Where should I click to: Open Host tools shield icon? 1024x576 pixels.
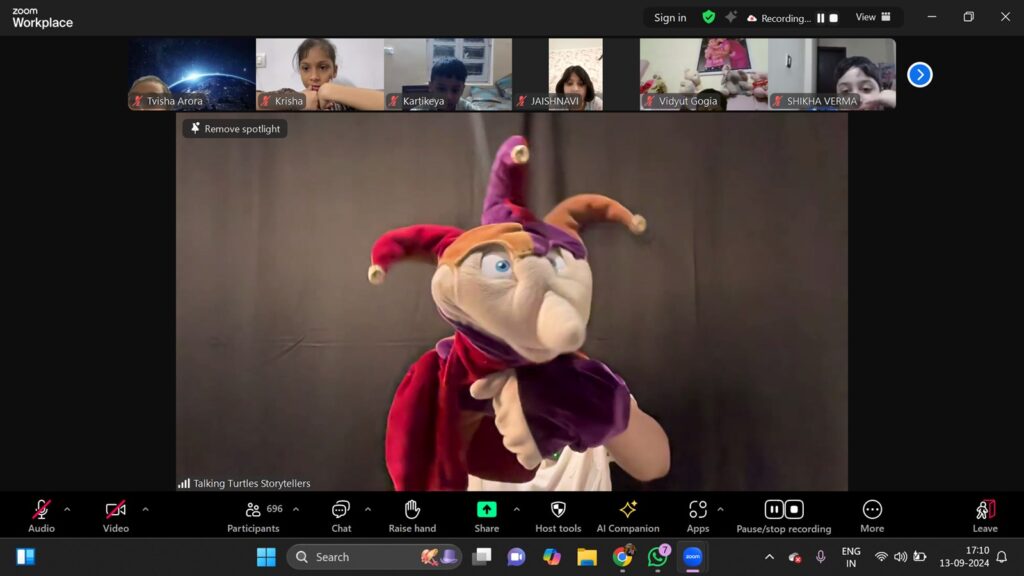[x=558, y=510]
